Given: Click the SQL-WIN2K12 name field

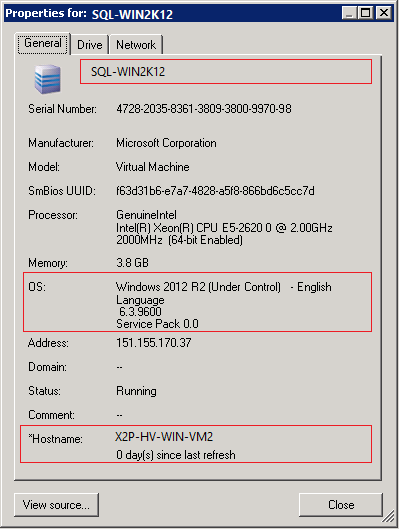Looking at the screenshot, I should click(226, 72).
